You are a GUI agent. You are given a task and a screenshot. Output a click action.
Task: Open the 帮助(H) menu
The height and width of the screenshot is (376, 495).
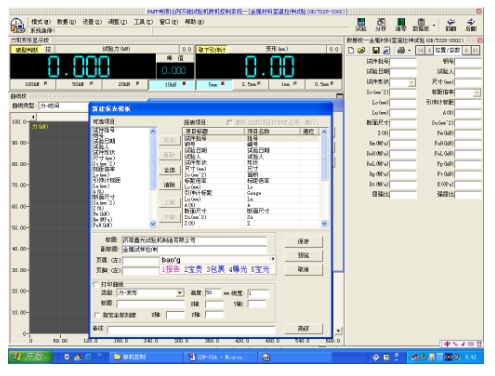click(194, 22)
